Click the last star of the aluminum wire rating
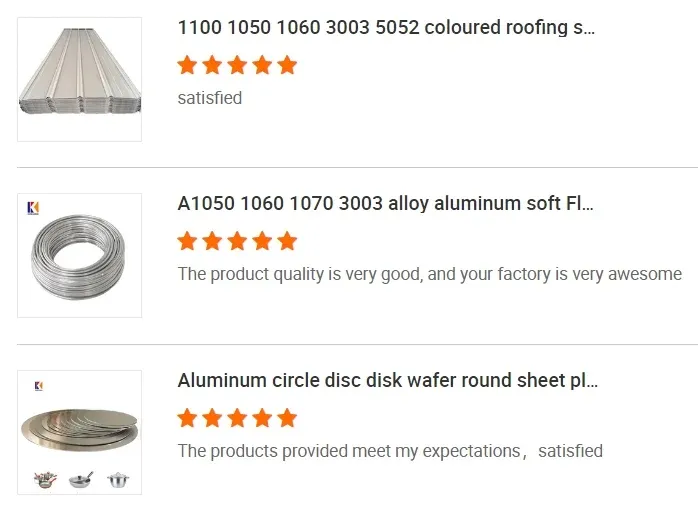The image size is (698, 509). point(287,241)
